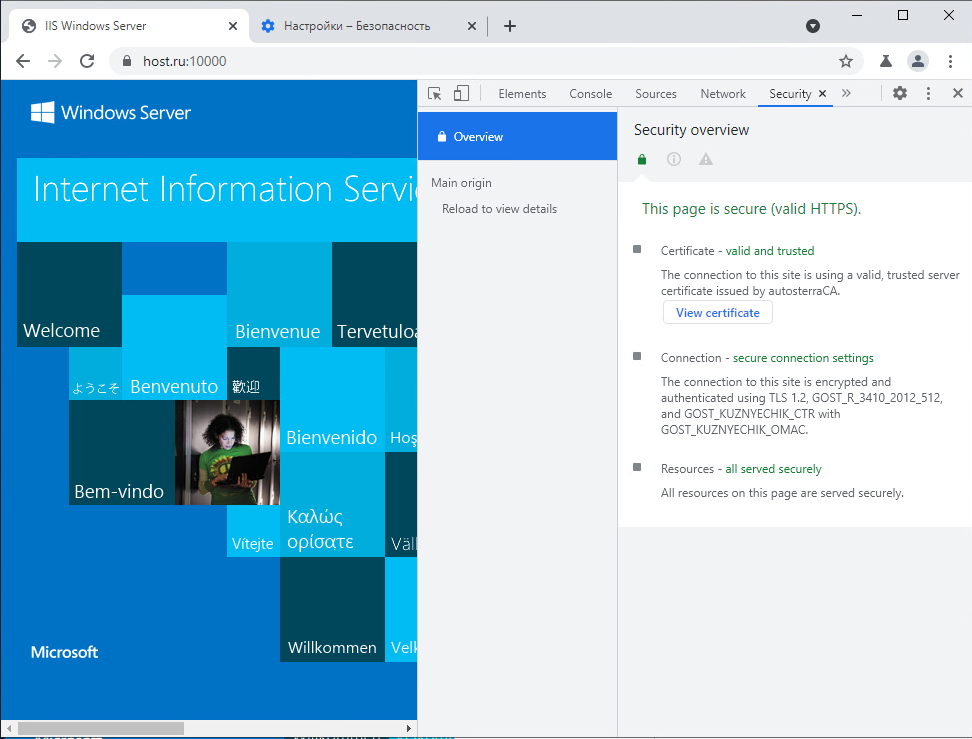Image resolution: width=972 pixels, height=739 pixels.
Task: Click the Bienvenido tile
Action: [332, 399]
